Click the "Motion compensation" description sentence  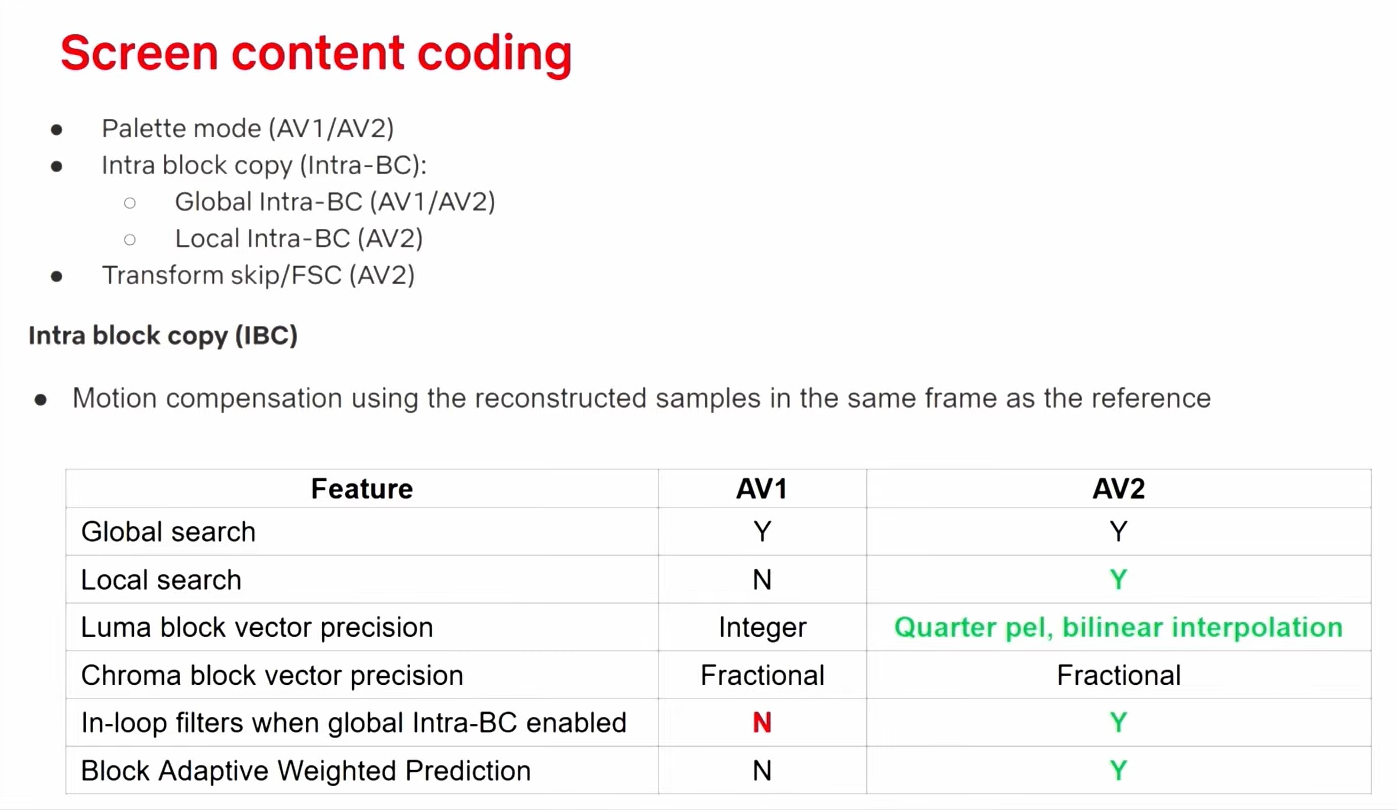pos(641,398)
